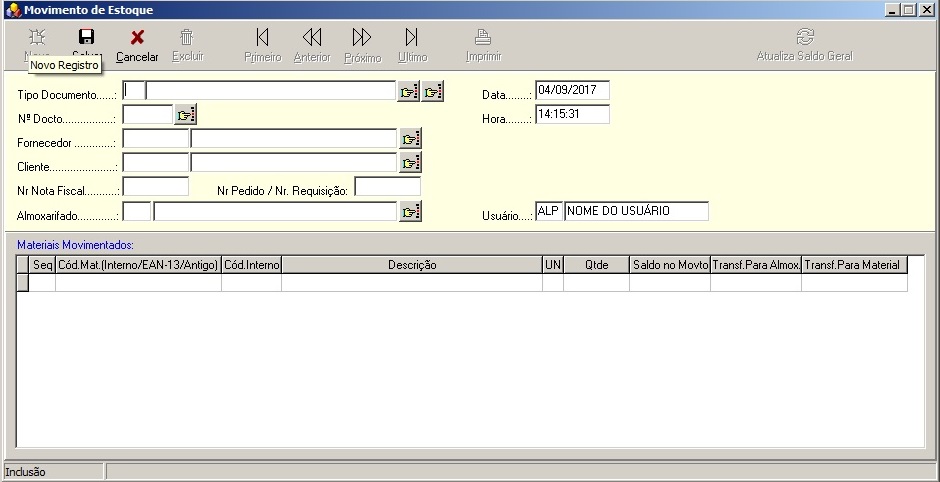The image size is (940, 482).
Task: Go to Primeiro record in toolbar
Action: tap(262, 38)
